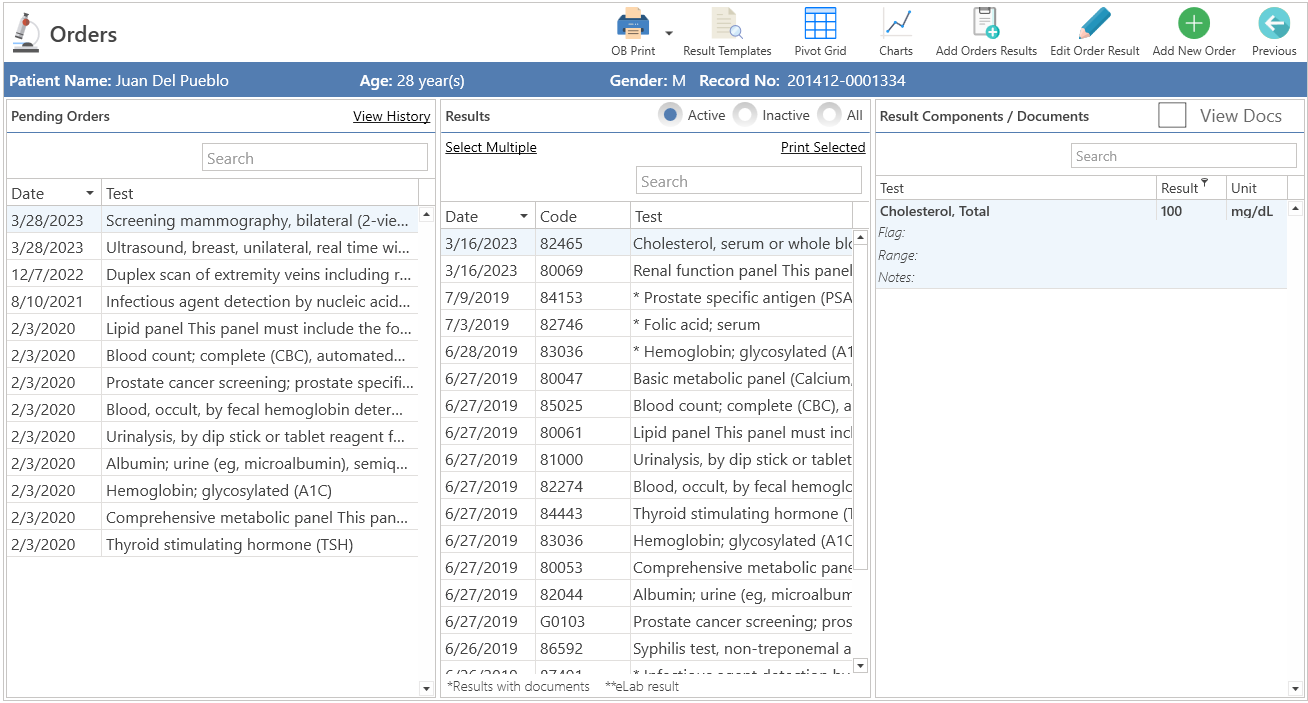
Task: Select Duplex scan of extremity veins order
Action: click(x=212, y=274)
